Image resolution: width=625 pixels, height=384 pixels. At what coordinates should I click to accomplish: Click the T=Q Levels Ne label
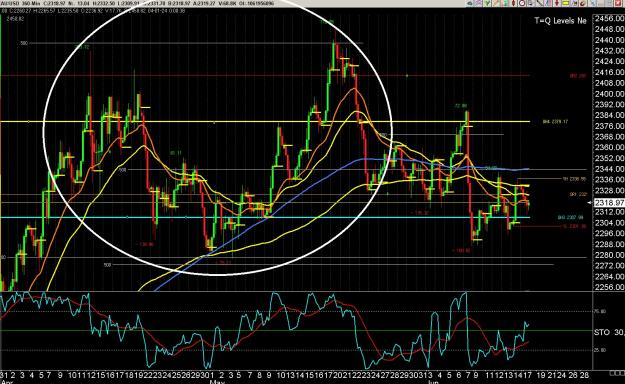(x=560, y=21)
